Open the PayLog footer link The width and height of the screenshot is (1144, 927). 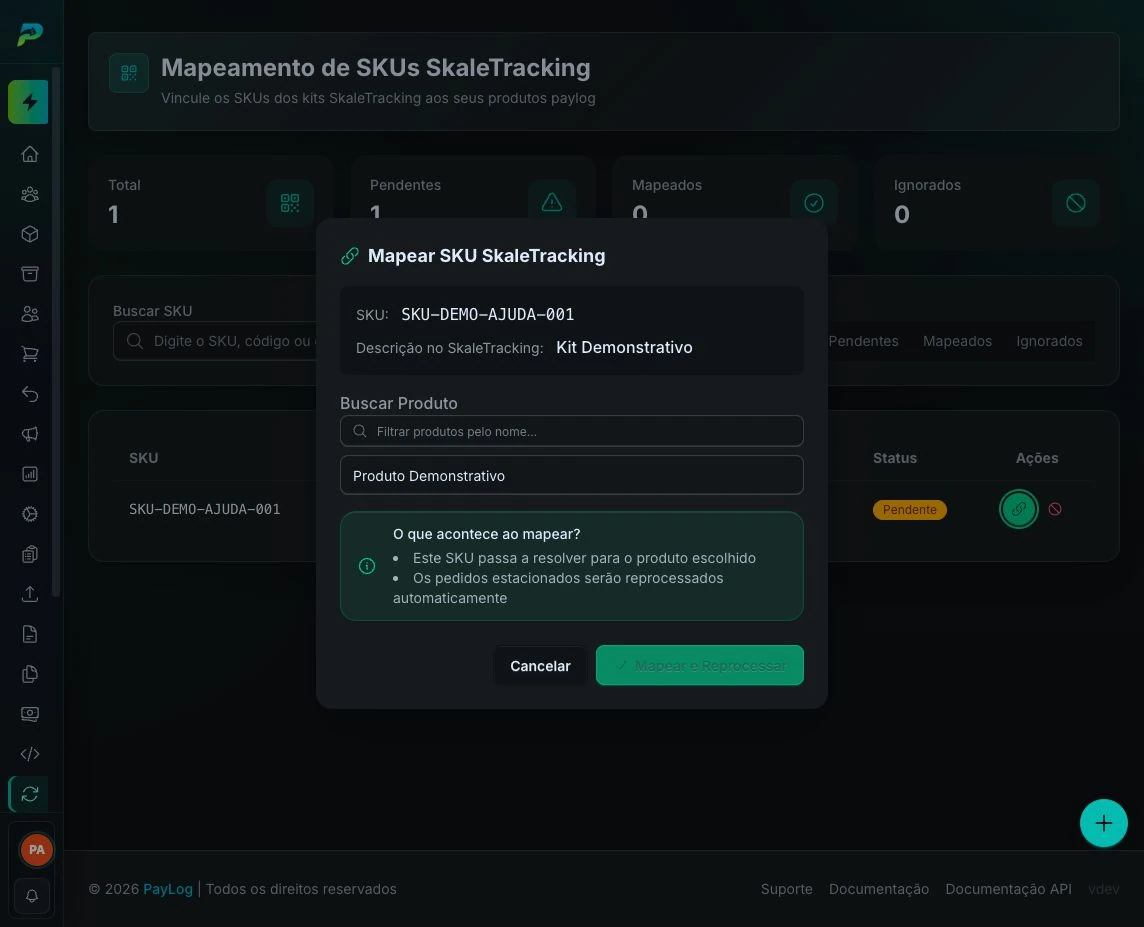tap(168, 889)
